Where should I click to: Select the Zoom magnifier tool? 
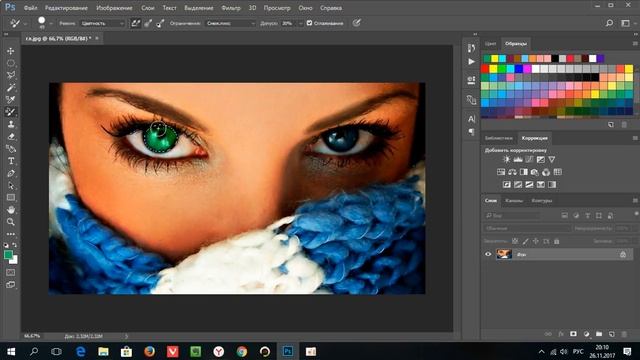click(x=11, y=222)
